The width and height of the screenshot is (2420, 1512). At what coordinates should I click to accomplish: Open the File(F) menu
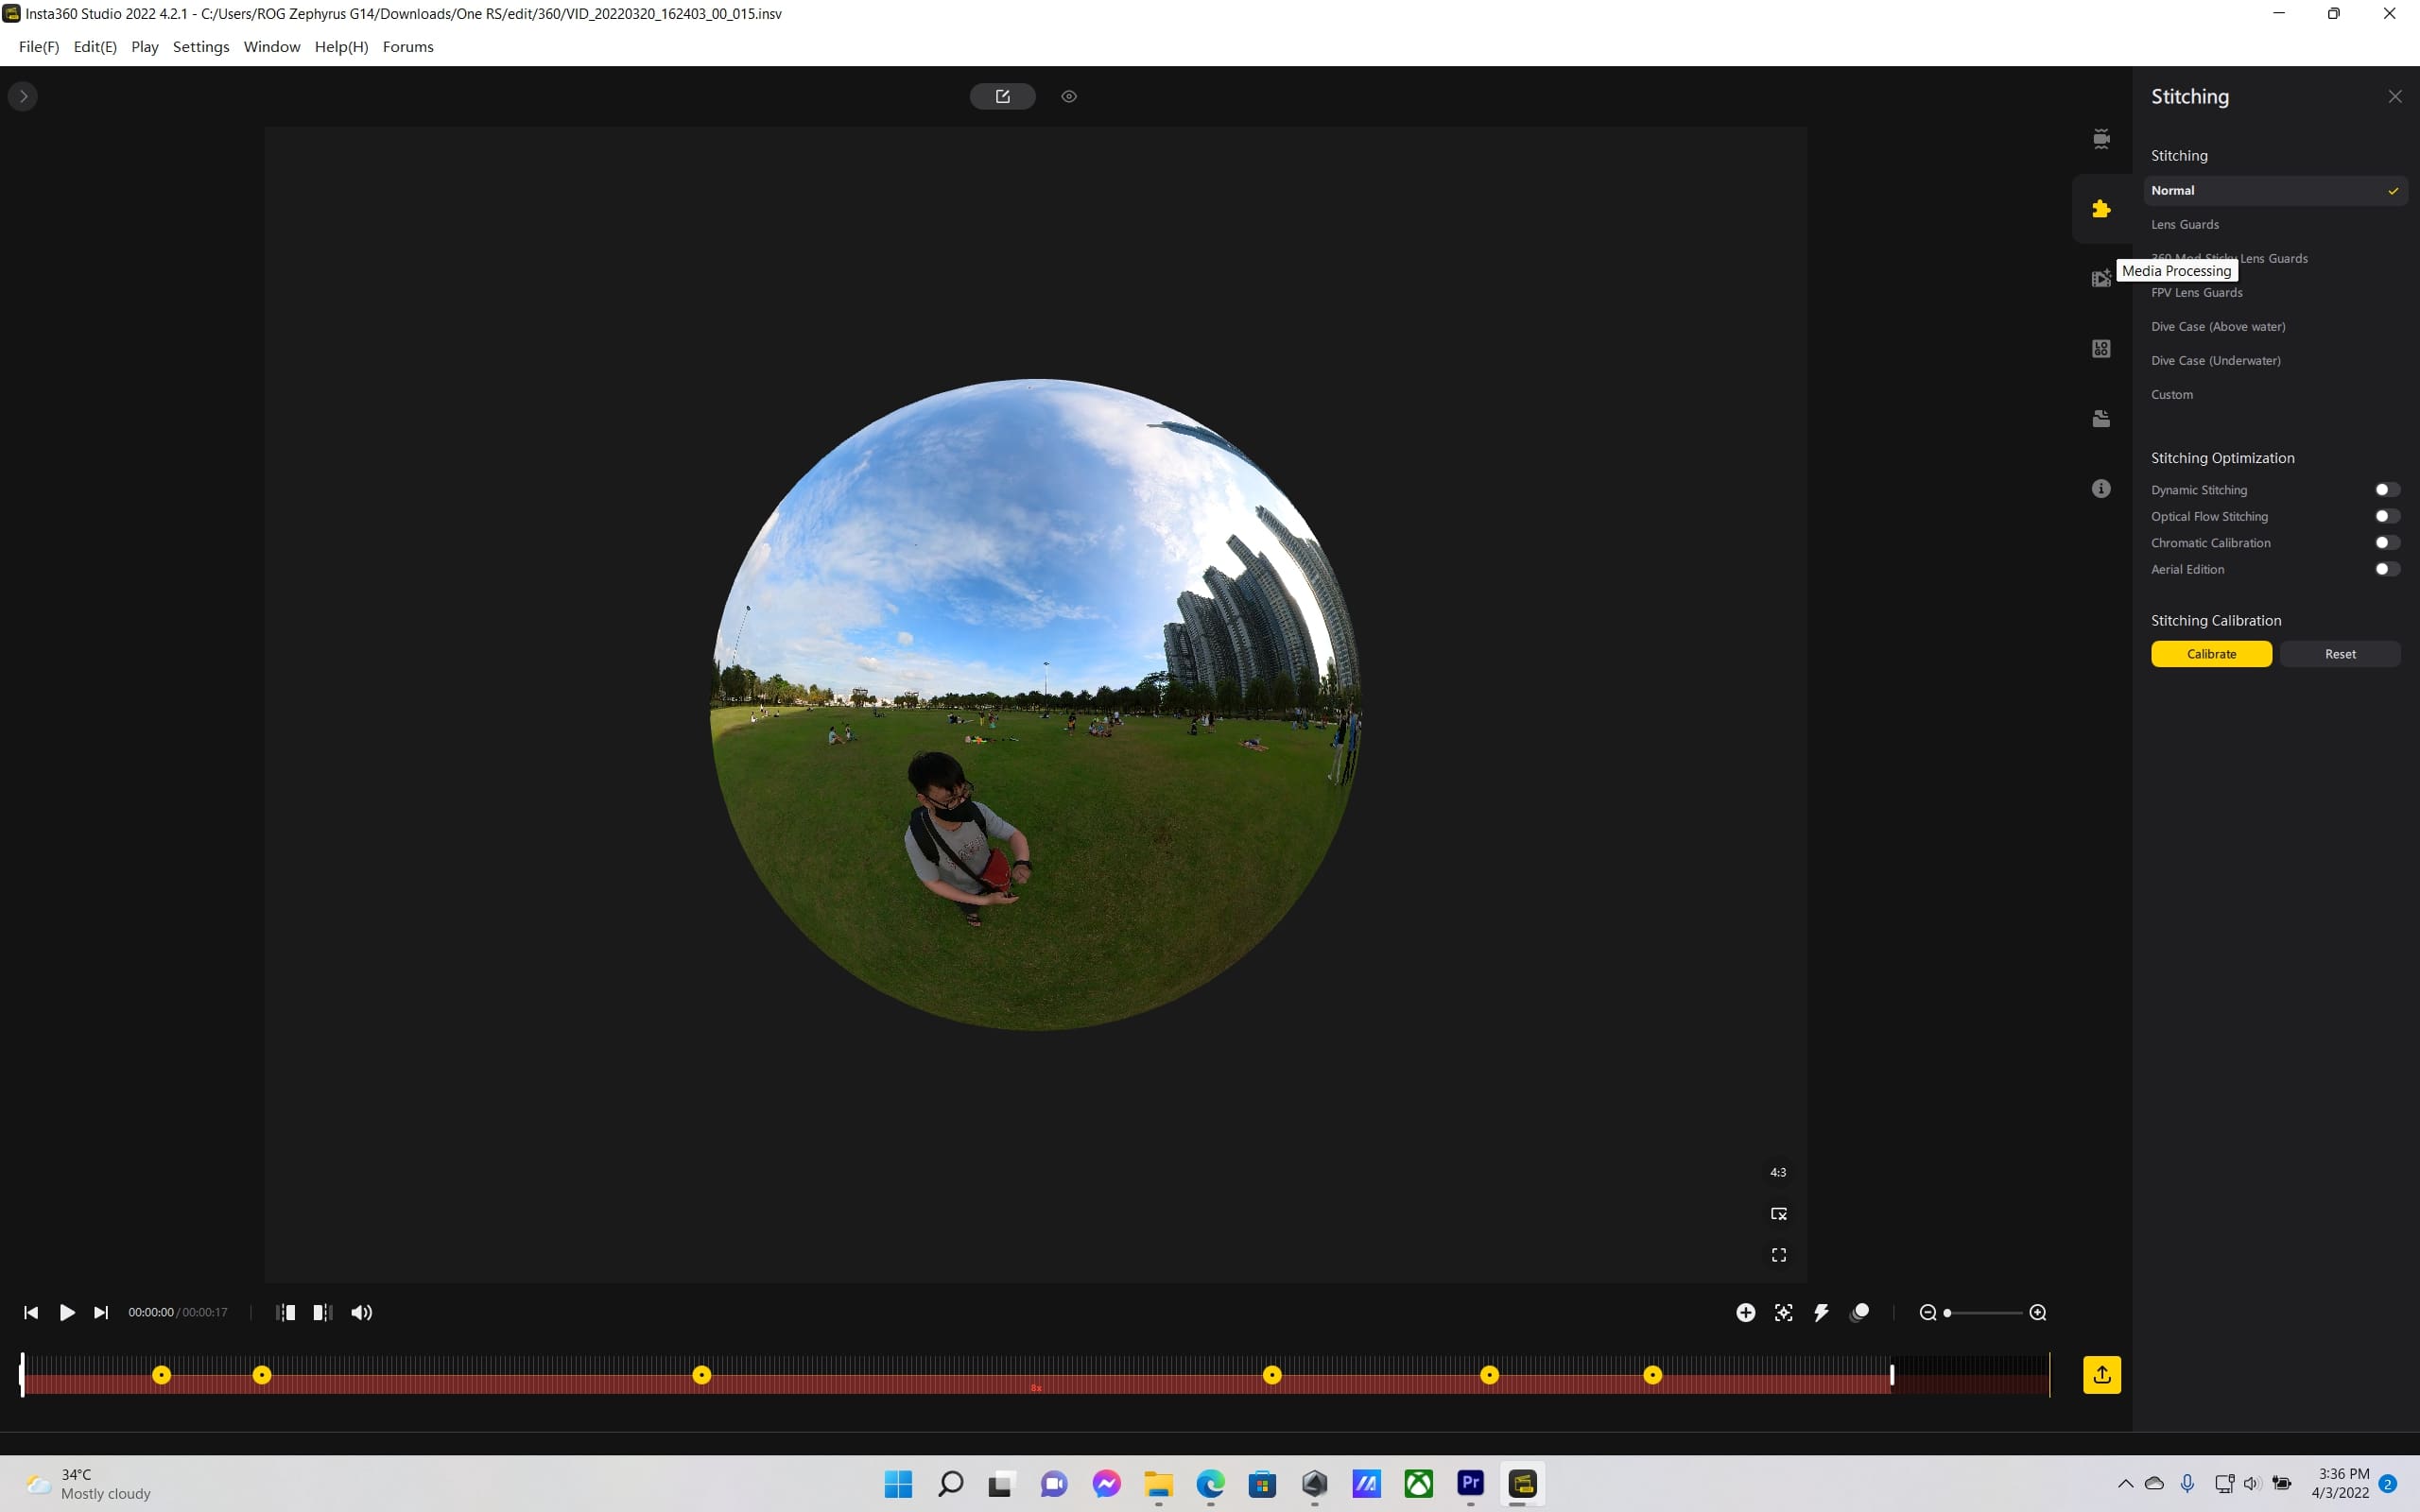(39, 47)
